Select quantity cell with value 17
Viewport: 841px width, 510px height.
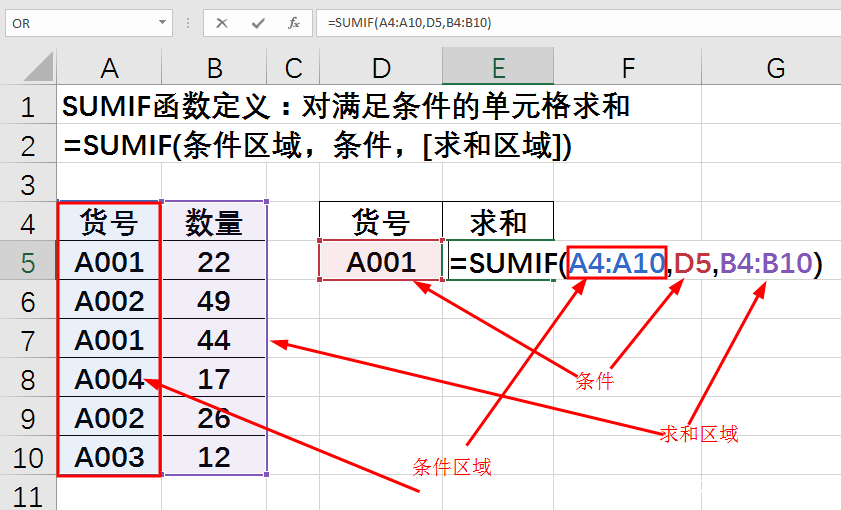tap(214, 379)
